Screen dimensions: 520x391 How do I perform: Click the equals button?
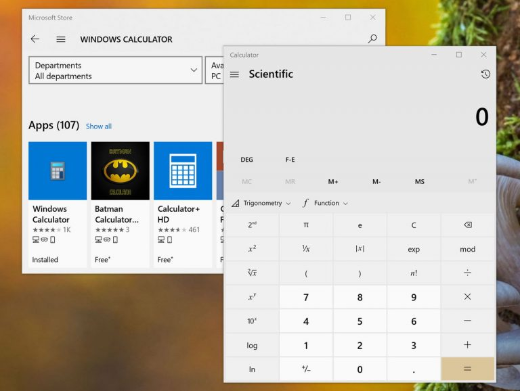[468, 369]
